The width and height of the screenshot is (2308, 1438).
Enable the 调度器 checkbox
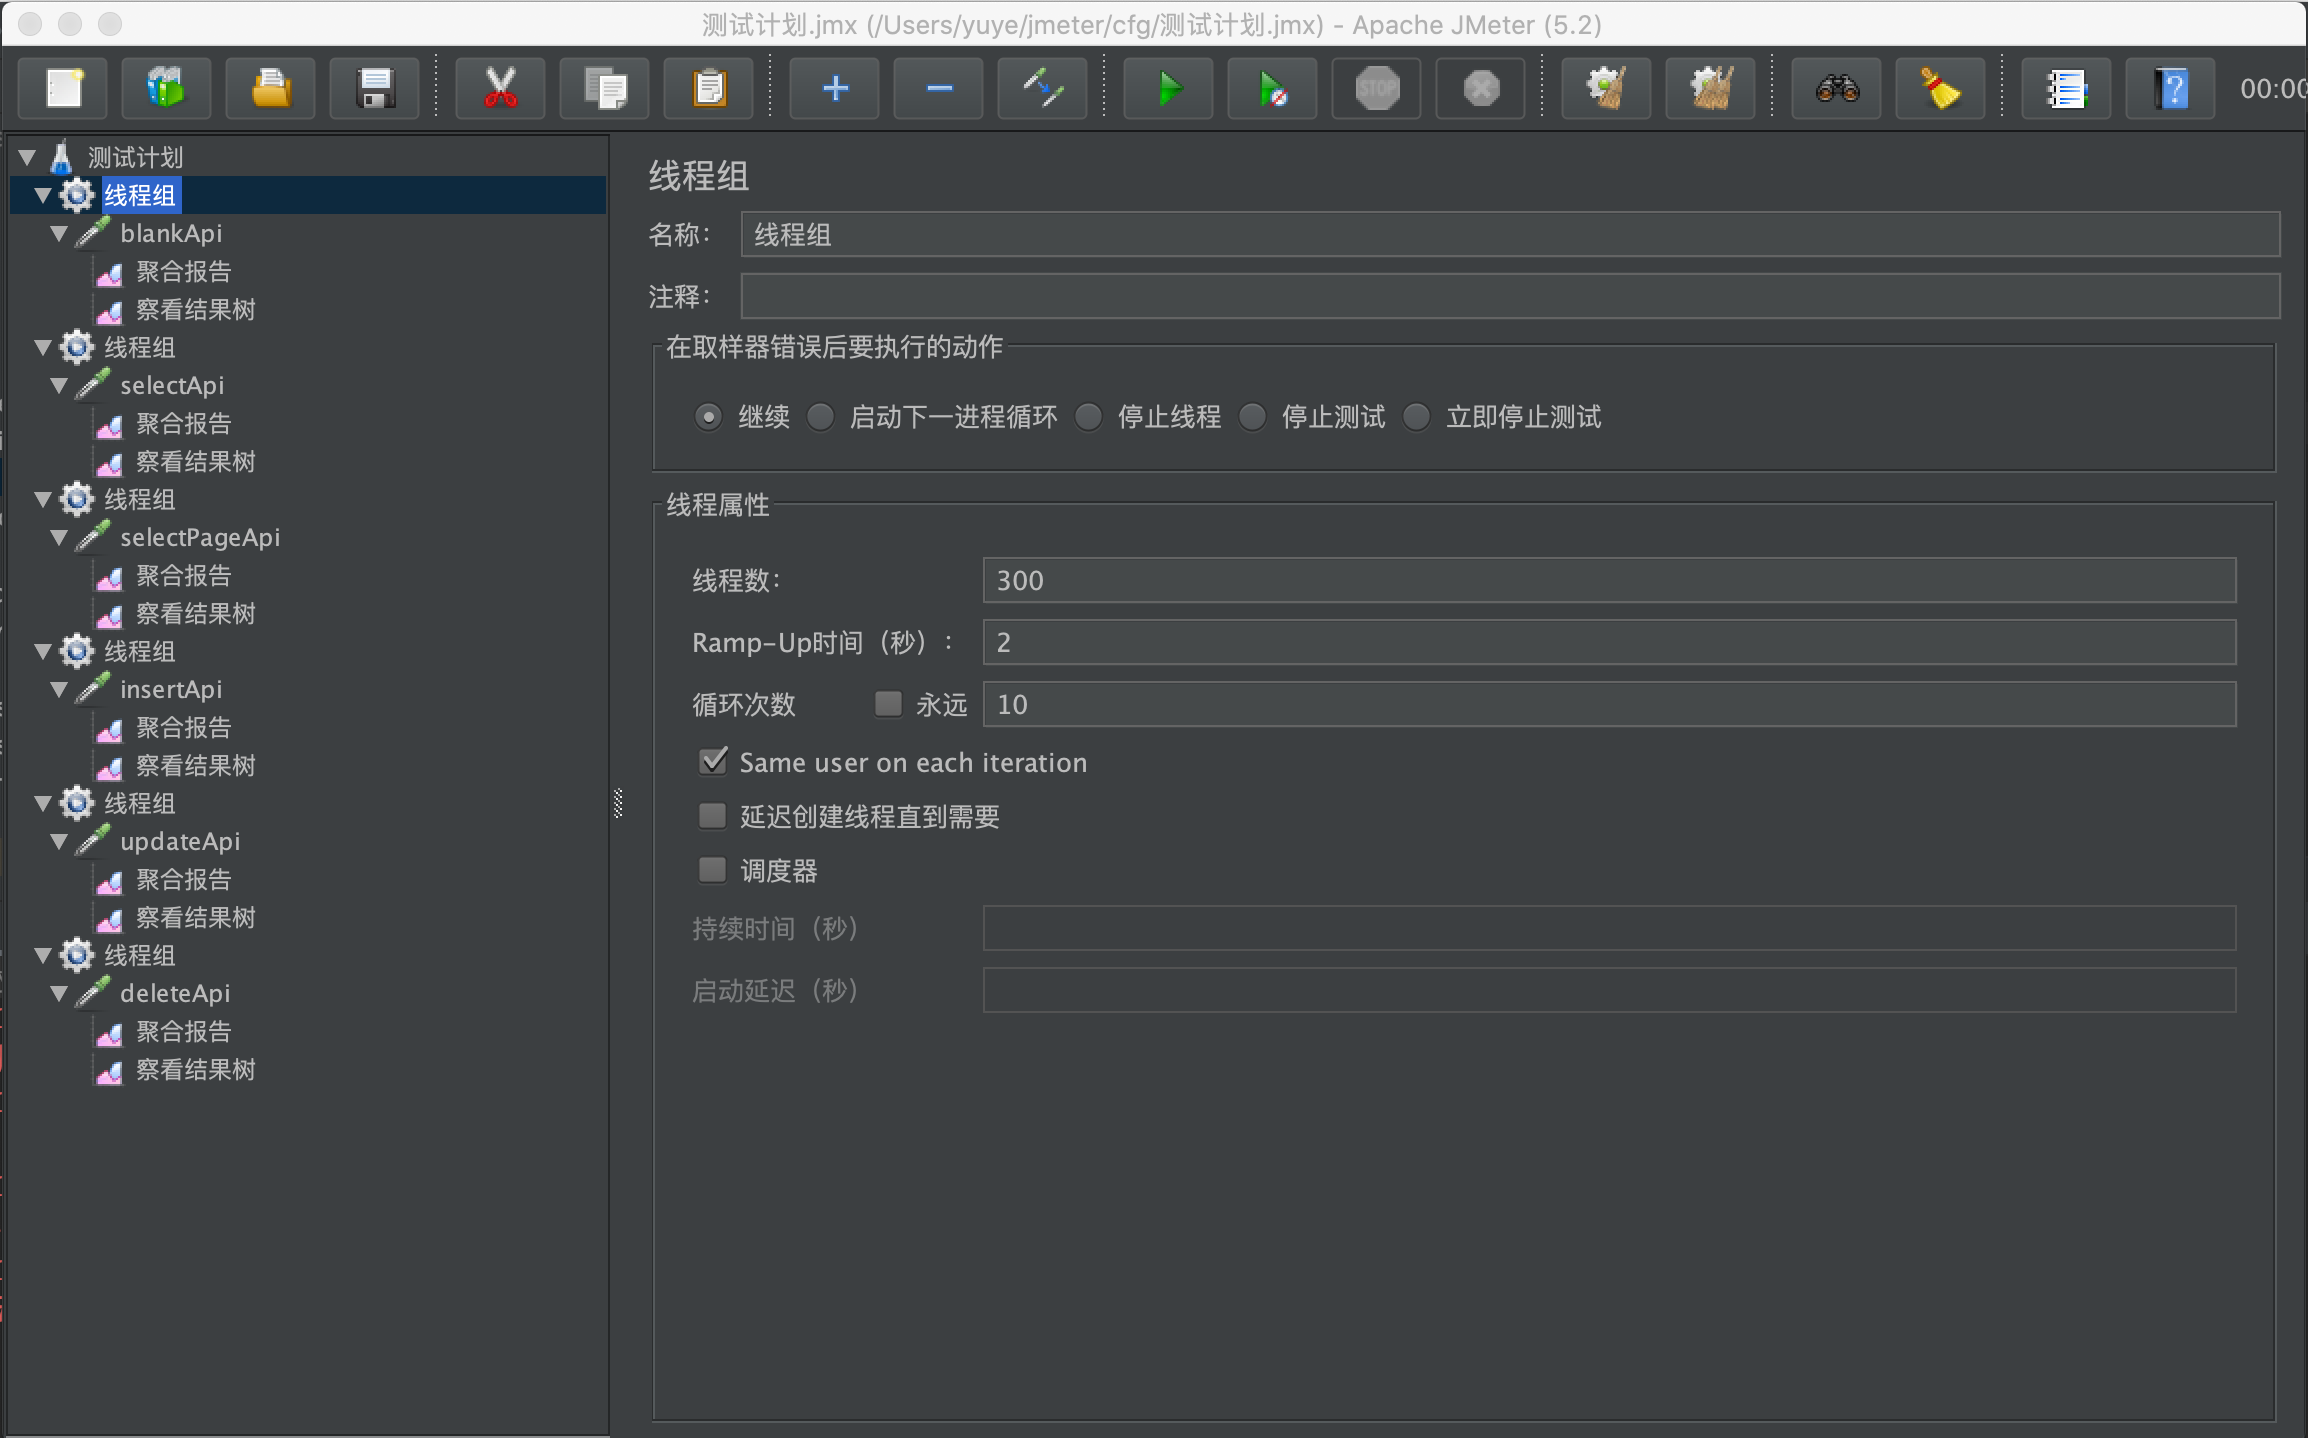(712, 870)
